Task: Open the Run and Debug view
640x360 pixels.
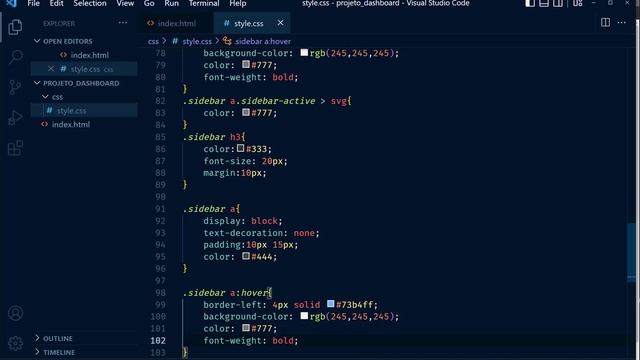Action: pyautogui.click(x=15, y=118)
